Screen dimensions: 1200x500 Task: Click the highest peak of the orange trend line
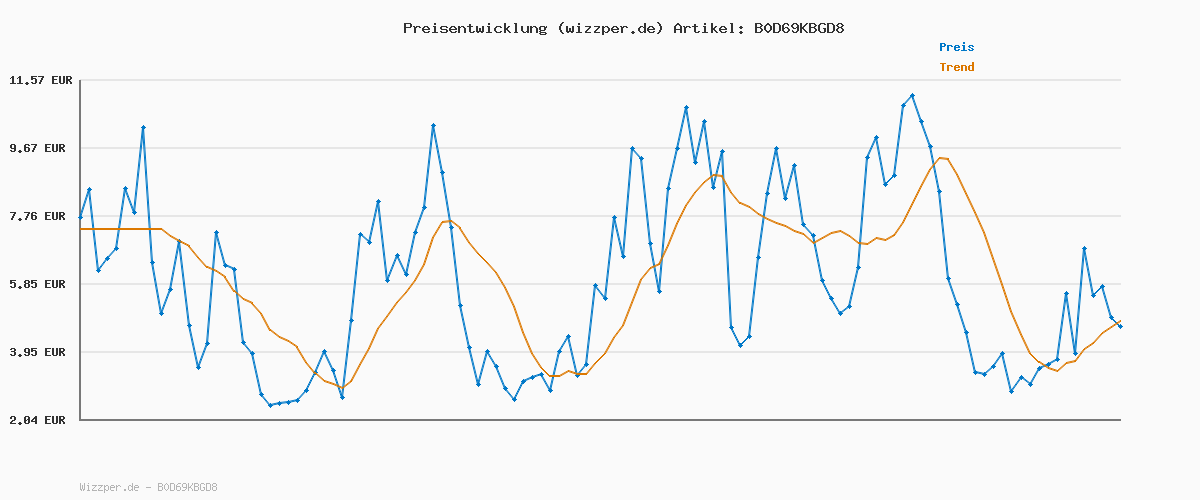pos(940,158)
